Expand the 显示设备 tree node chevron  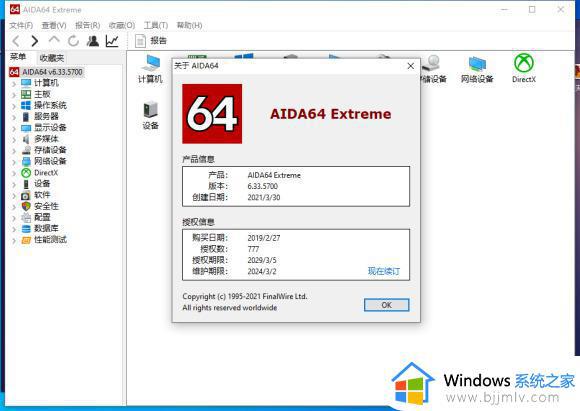pos(14,128)
